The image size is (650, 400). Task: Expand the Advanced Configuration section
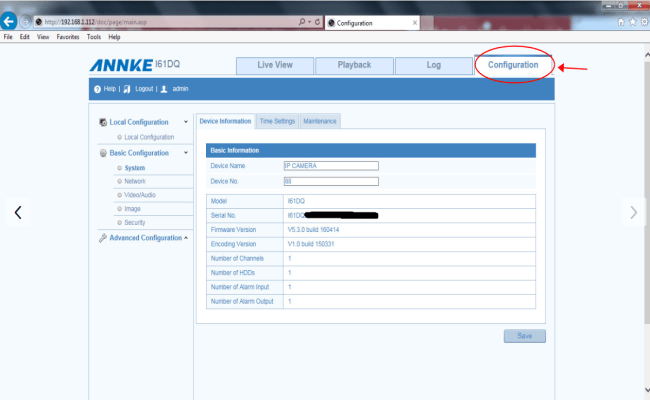[x=186, y=238]
